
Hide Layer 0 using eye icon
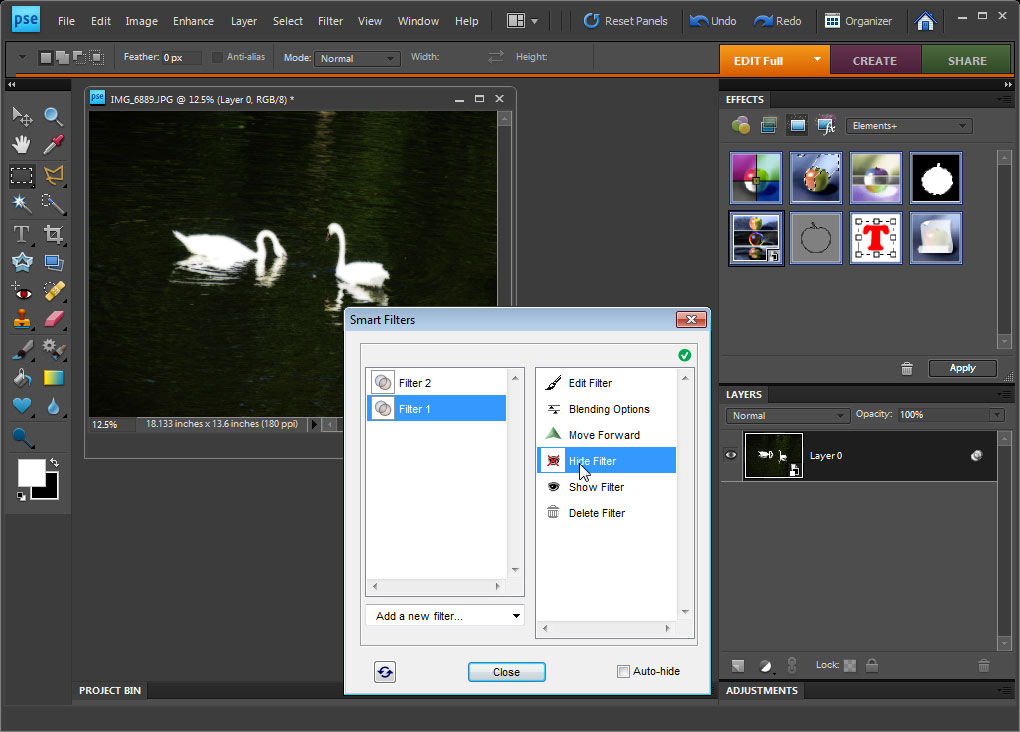coord(731,455)
